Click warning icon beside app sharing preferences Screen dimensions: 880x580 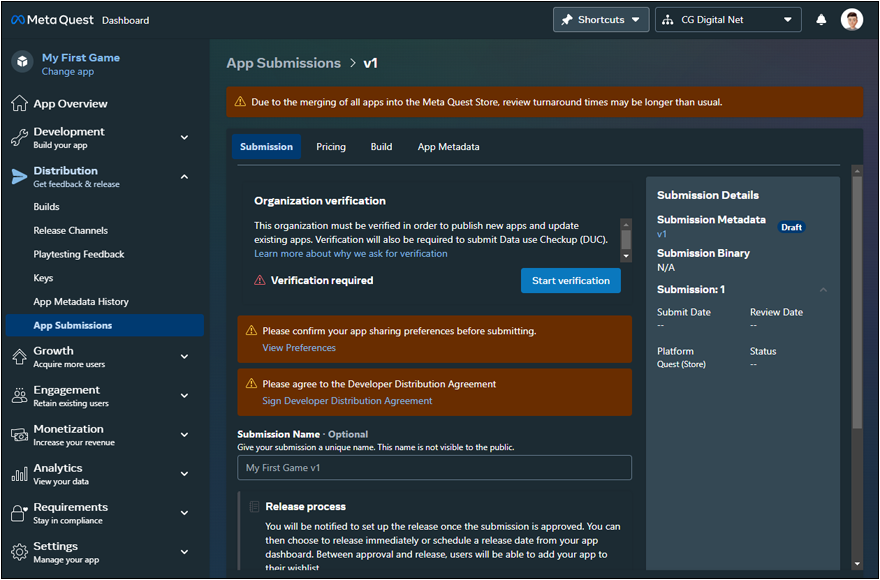pyautogui.click(x=251, y=331)
